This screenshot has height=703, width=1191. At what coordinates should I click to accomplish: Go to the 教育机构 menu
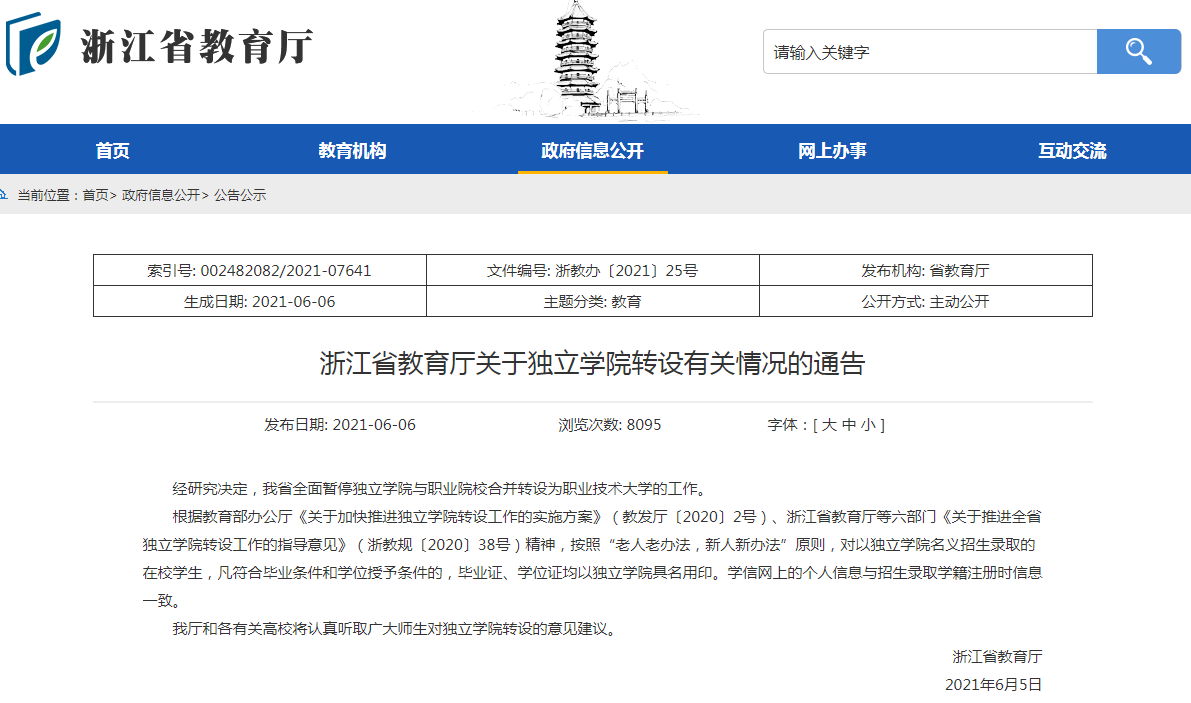pyautogui.click(x=352, y=151)
